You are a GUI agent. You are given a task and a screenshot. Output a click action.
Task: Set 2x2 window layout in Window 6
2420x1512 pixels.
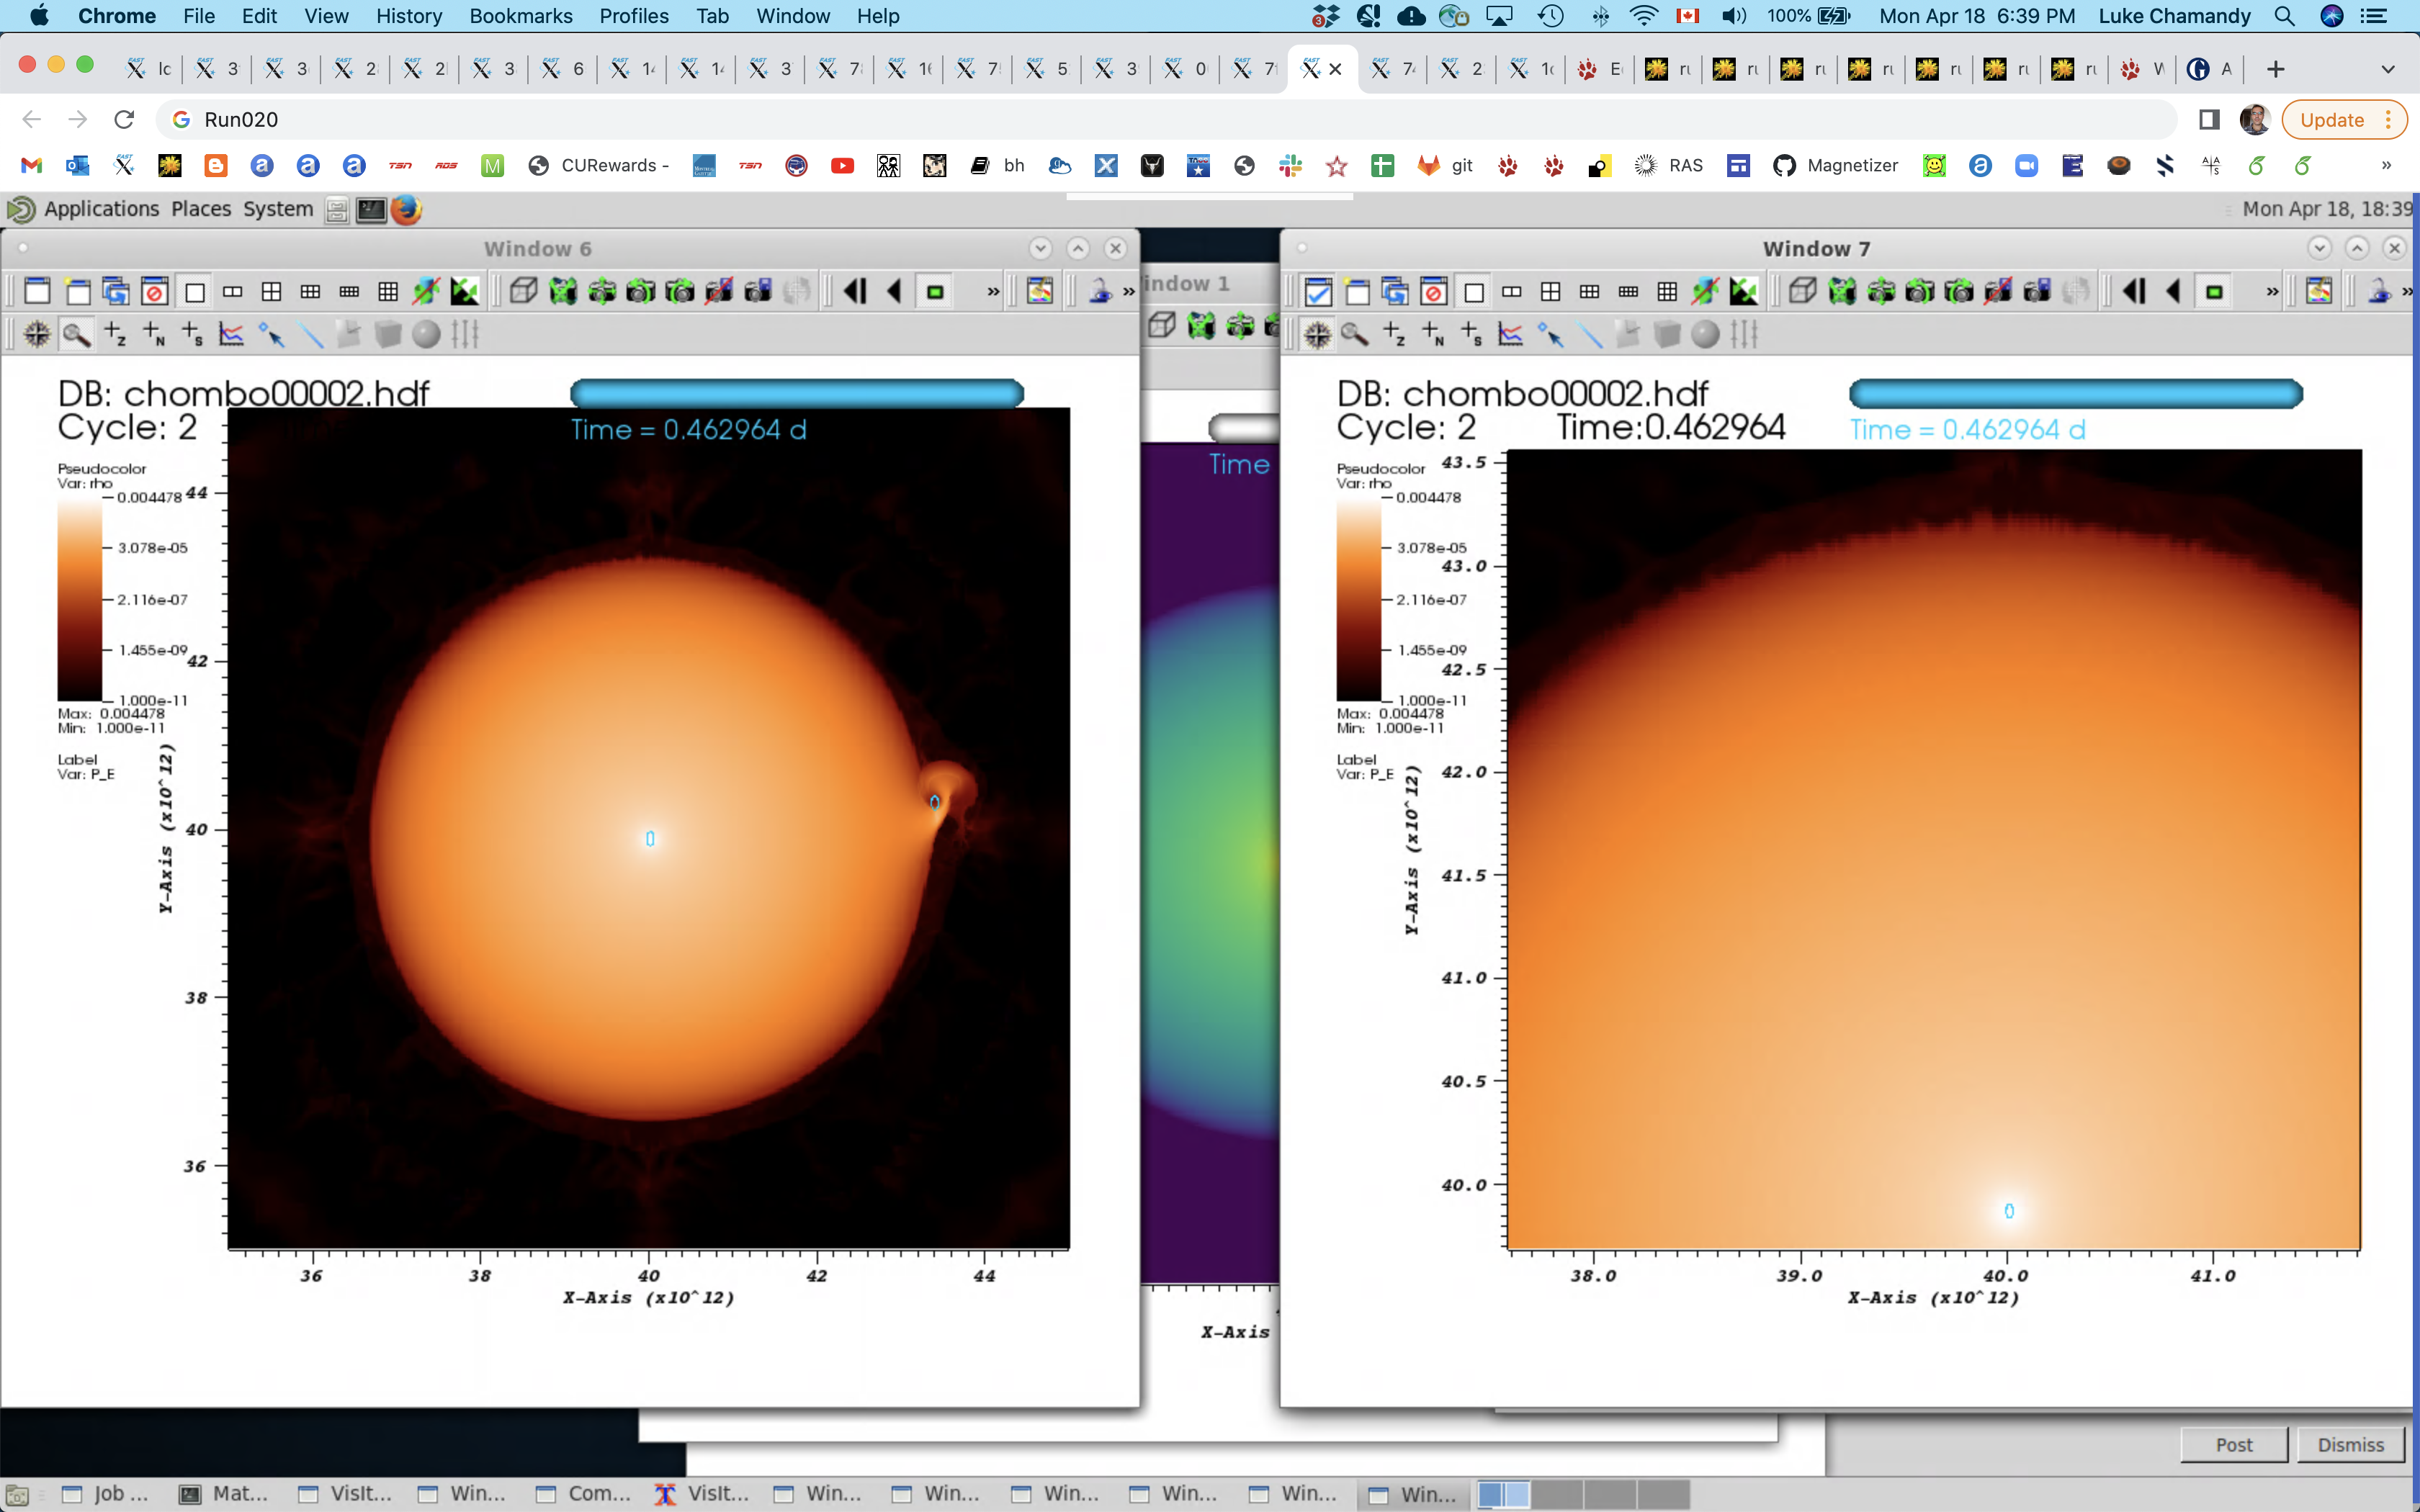click(271, 292)
